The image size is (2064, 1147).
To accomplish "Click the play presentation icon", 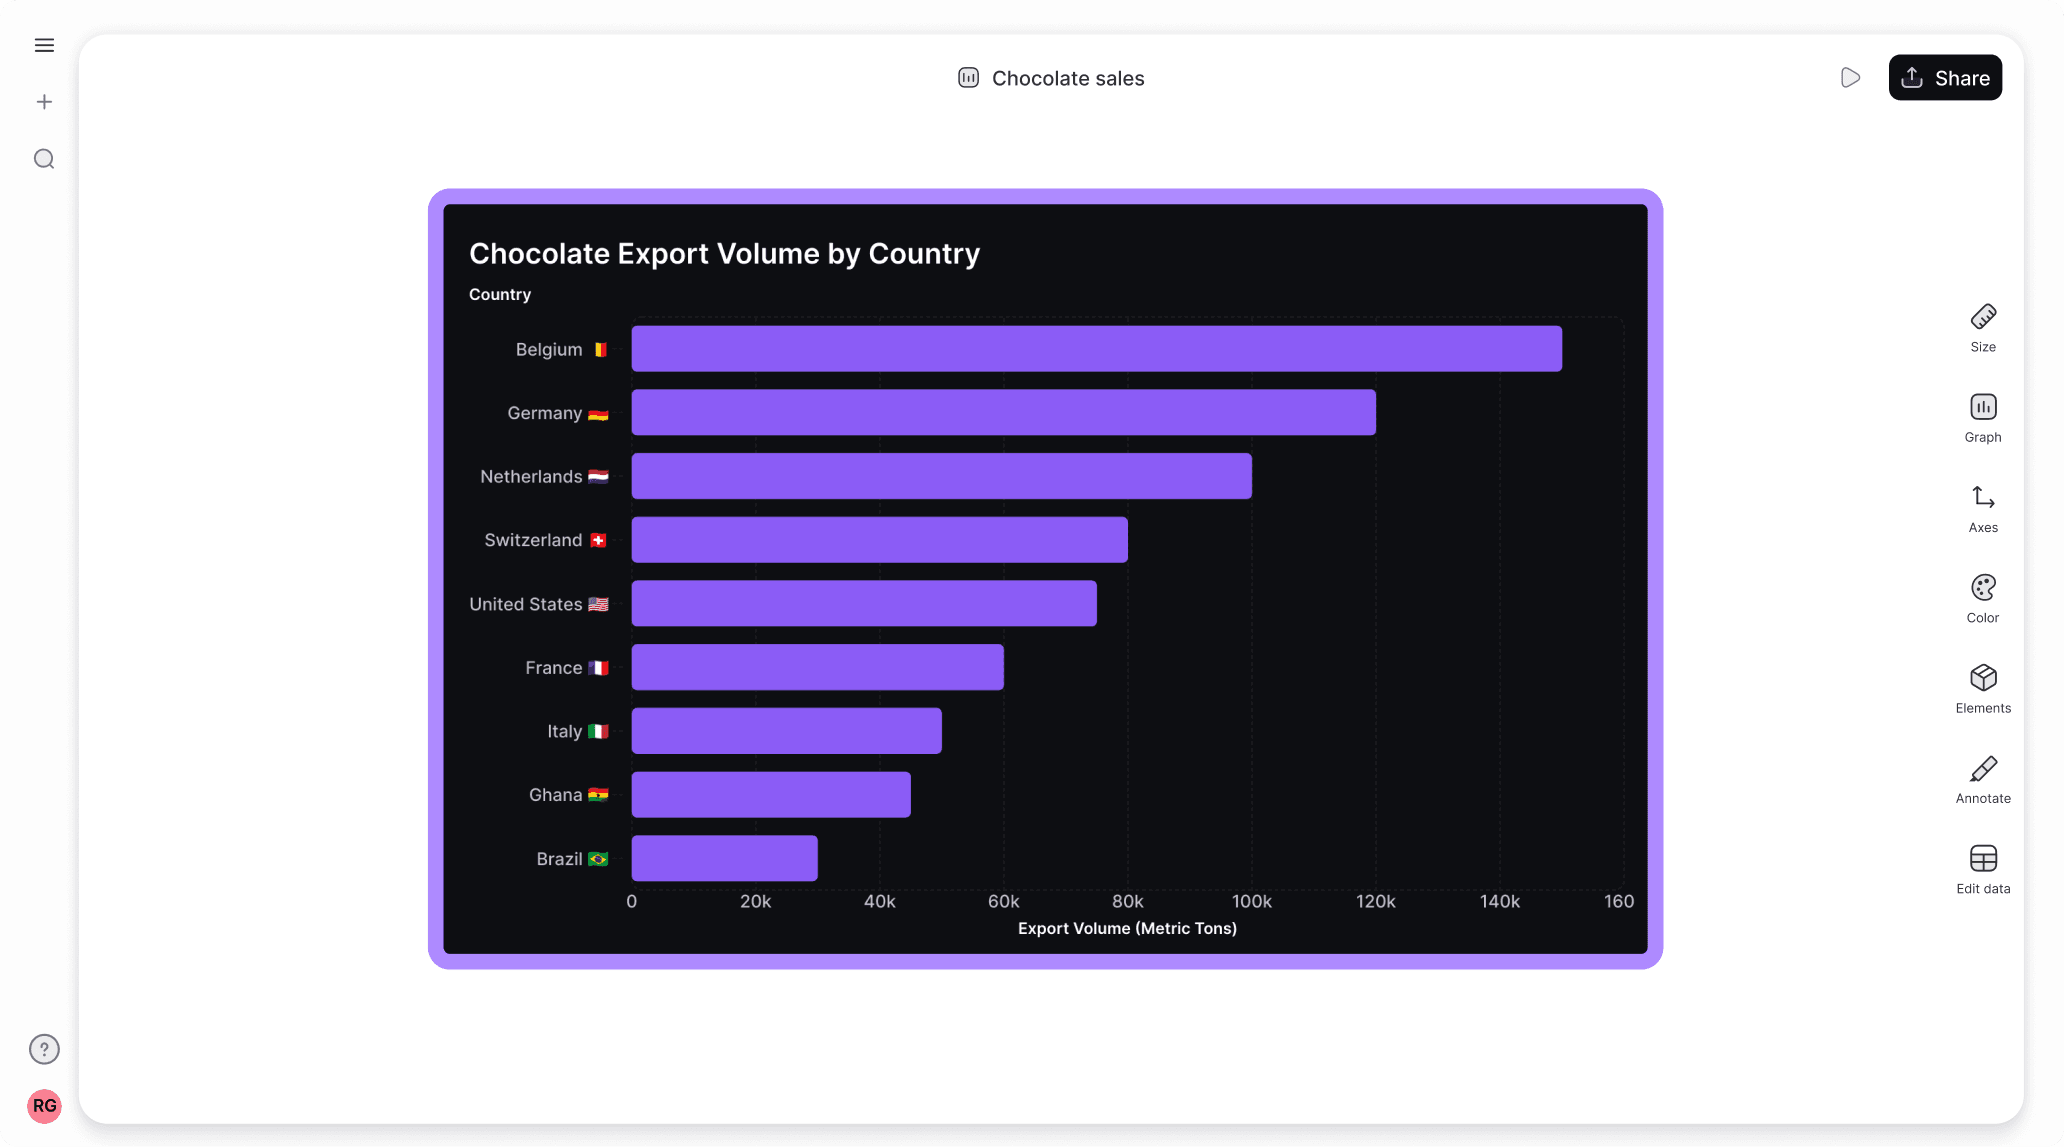I will pyautogui.click(x=1850, y=77).
